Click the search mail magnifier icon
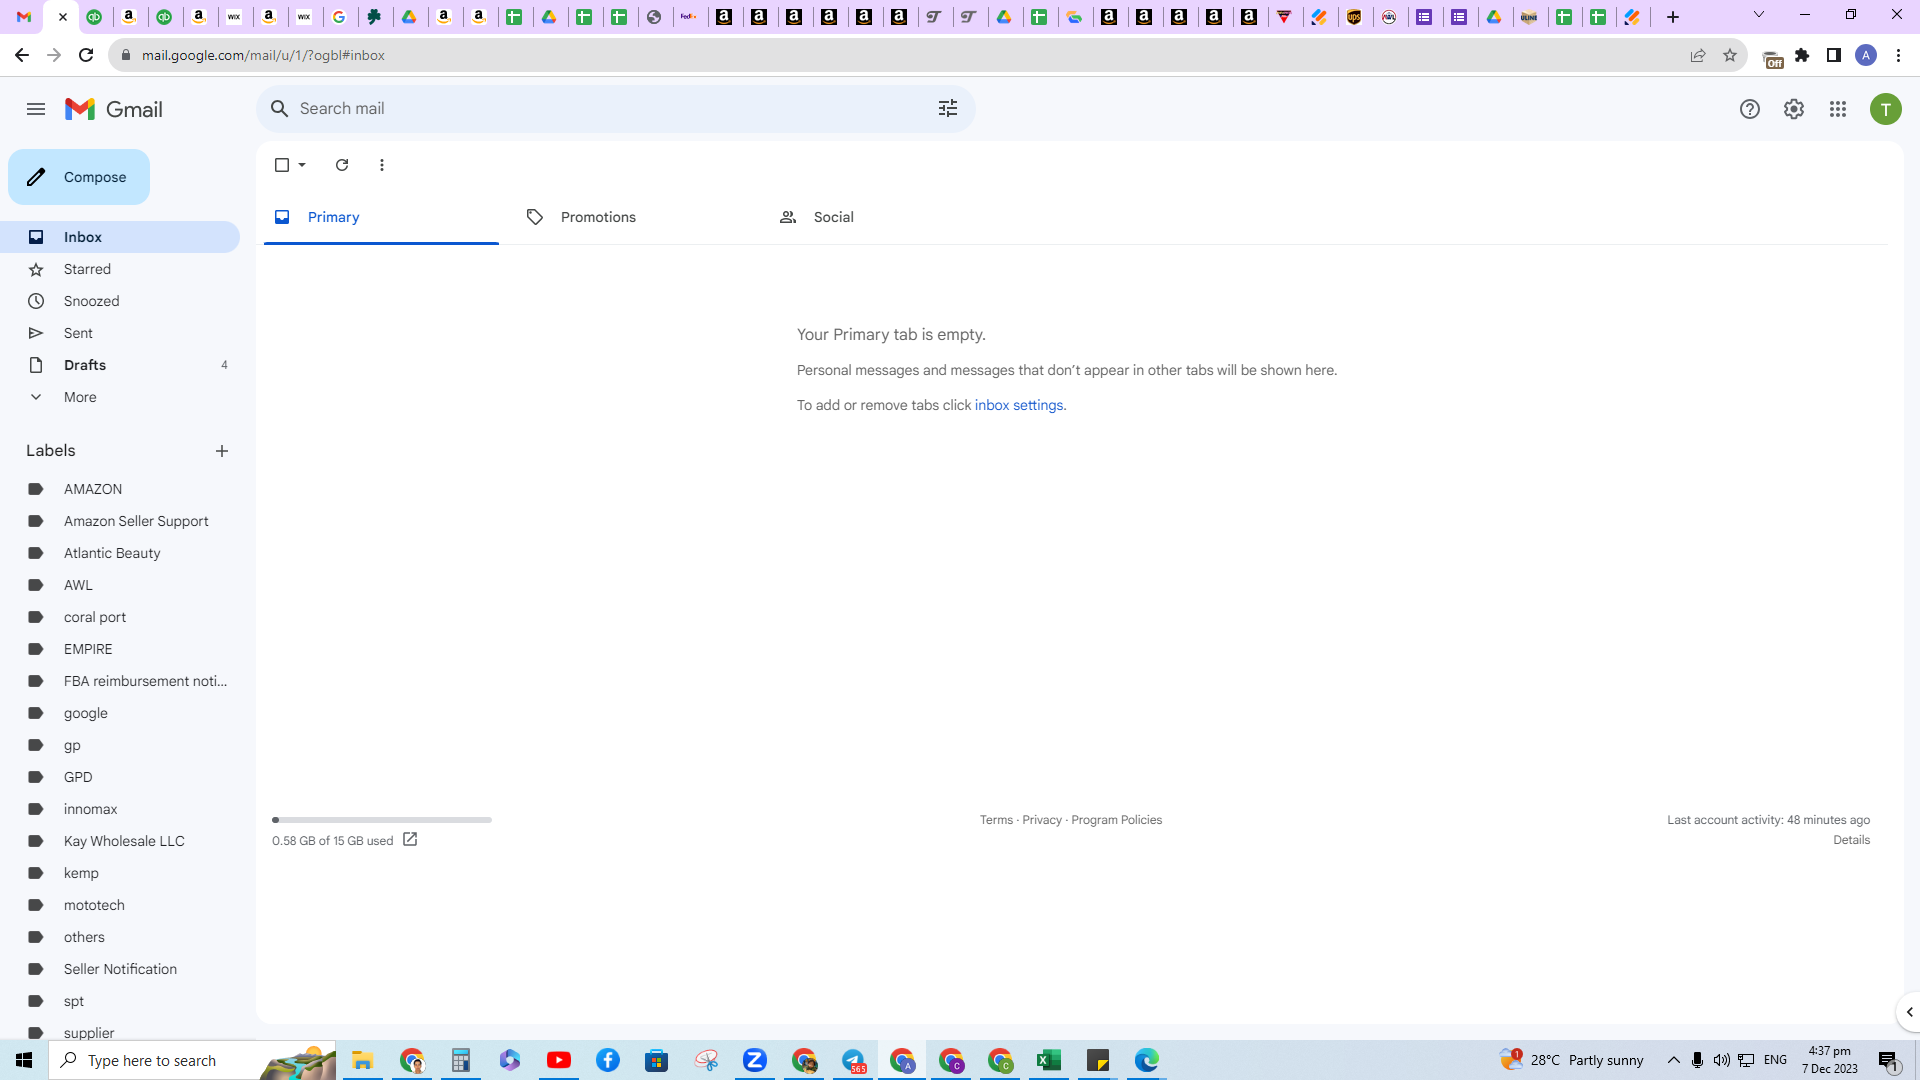Screen dimensions: 1920x1080 (x=280, y=109)
